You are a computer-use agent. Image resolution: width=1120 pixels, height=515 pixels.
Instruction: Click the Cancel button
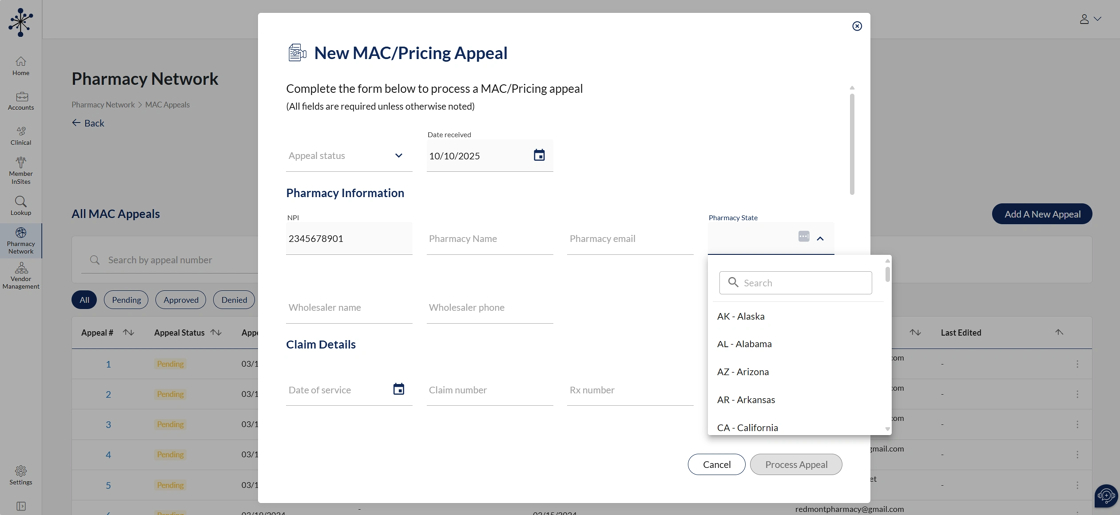(716, 464)
